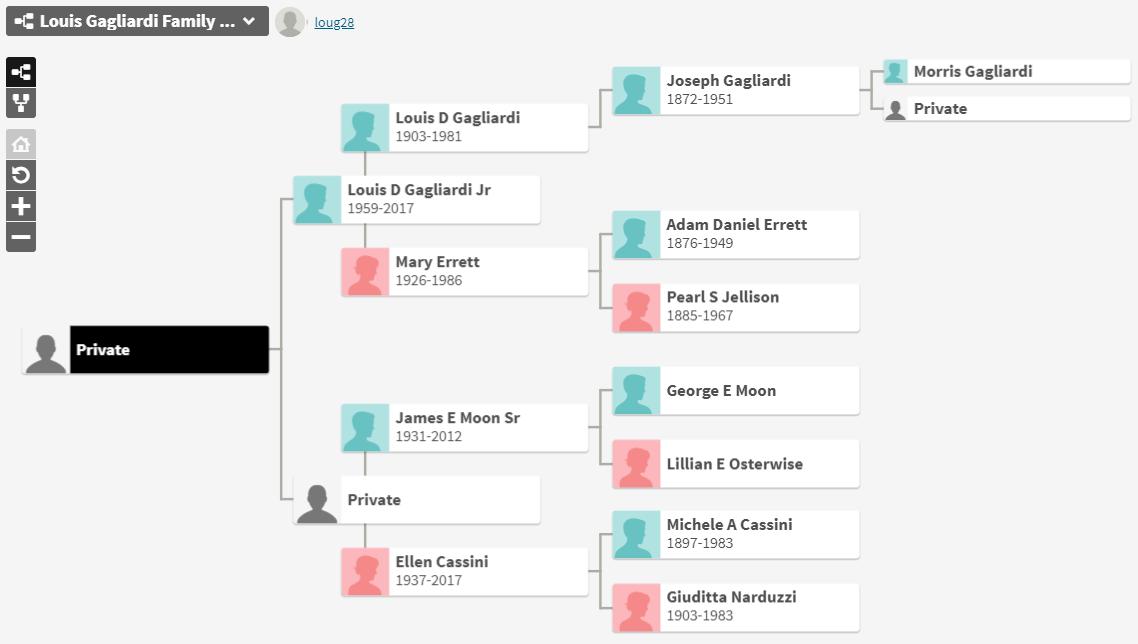Switch to vertical family view icon
Viewport: 1138px width, 644px height.
tap(21, 103)
